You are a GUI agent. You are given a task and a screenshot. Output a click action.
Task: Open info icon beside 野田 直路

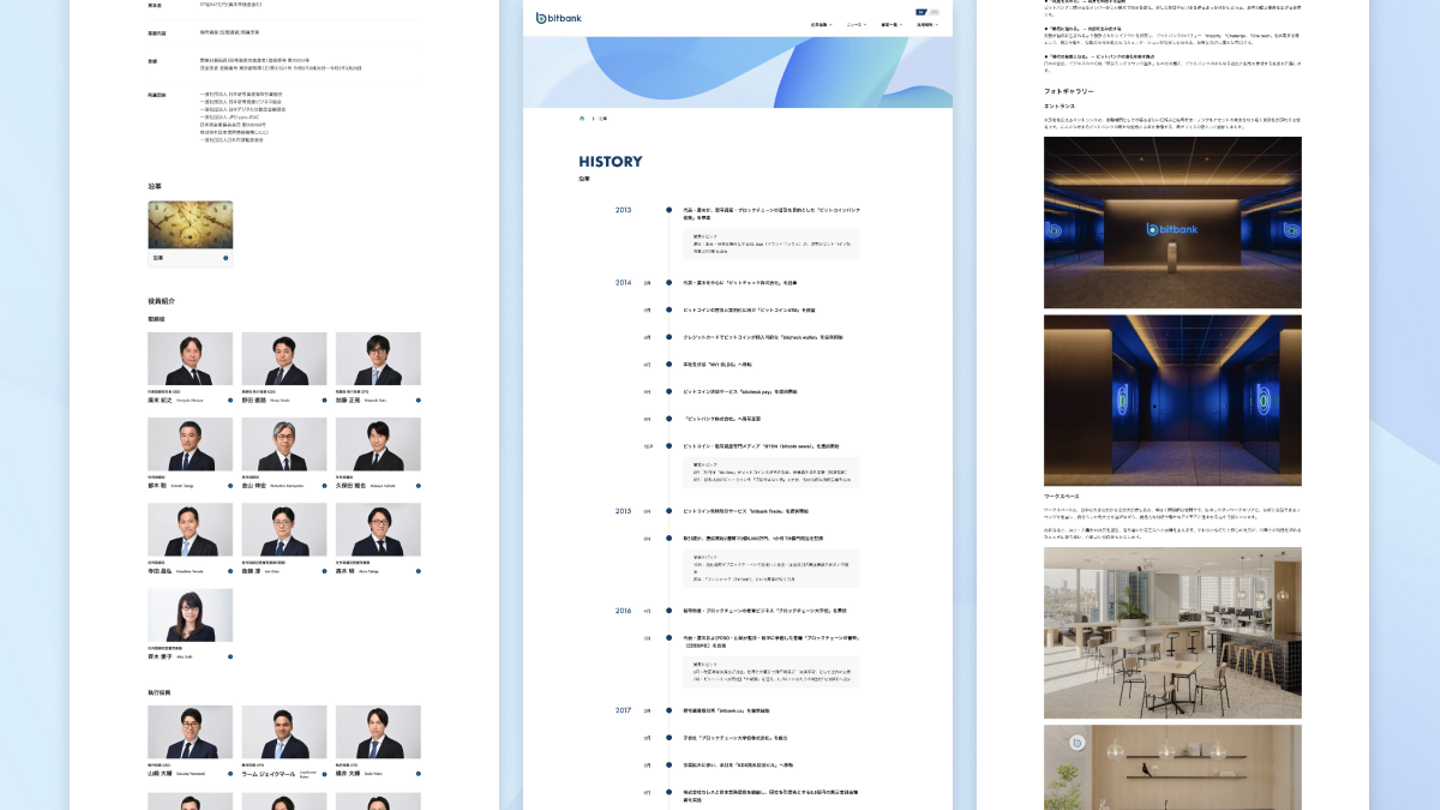click(324, 400)
